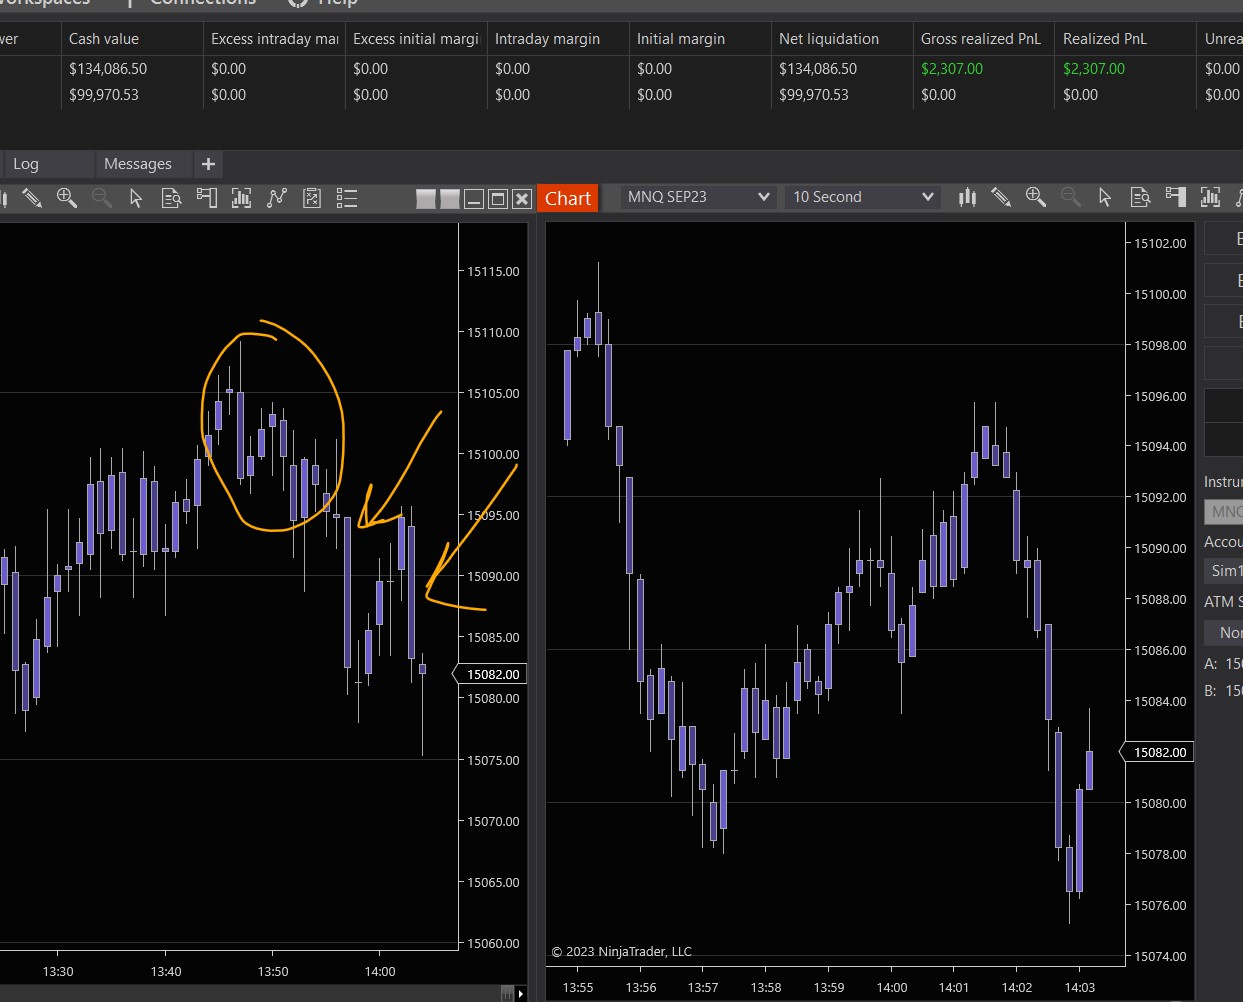Select the cursor pointer tool on left chart

137,198
